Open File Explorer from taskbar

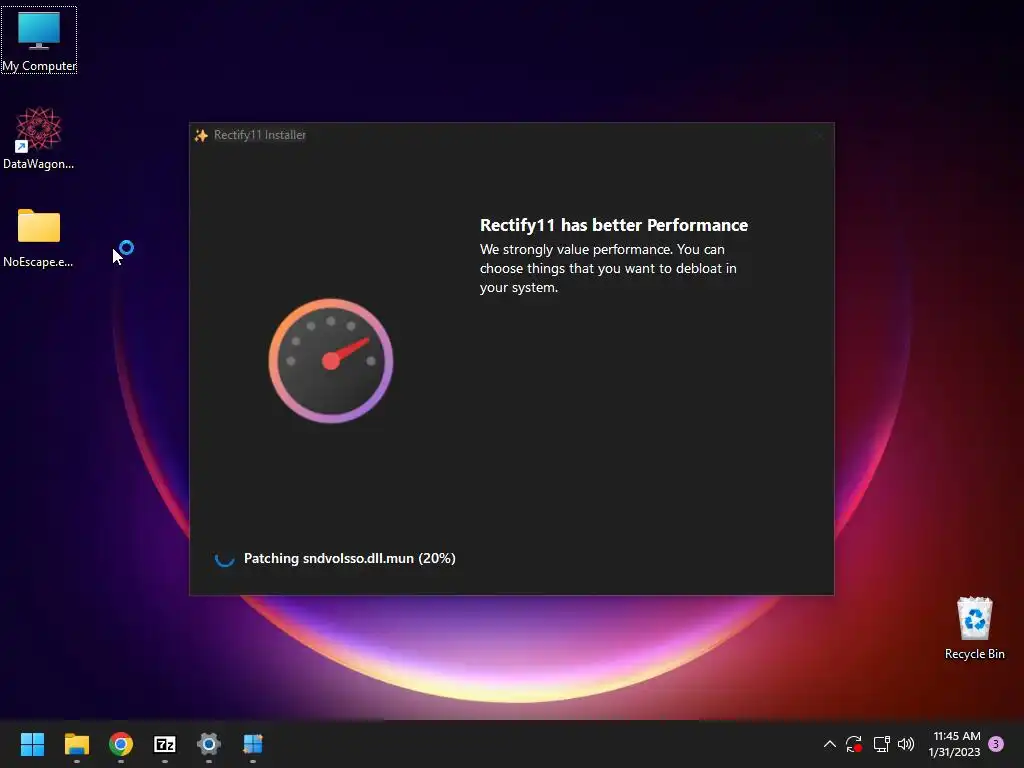(x=76, y=744)
